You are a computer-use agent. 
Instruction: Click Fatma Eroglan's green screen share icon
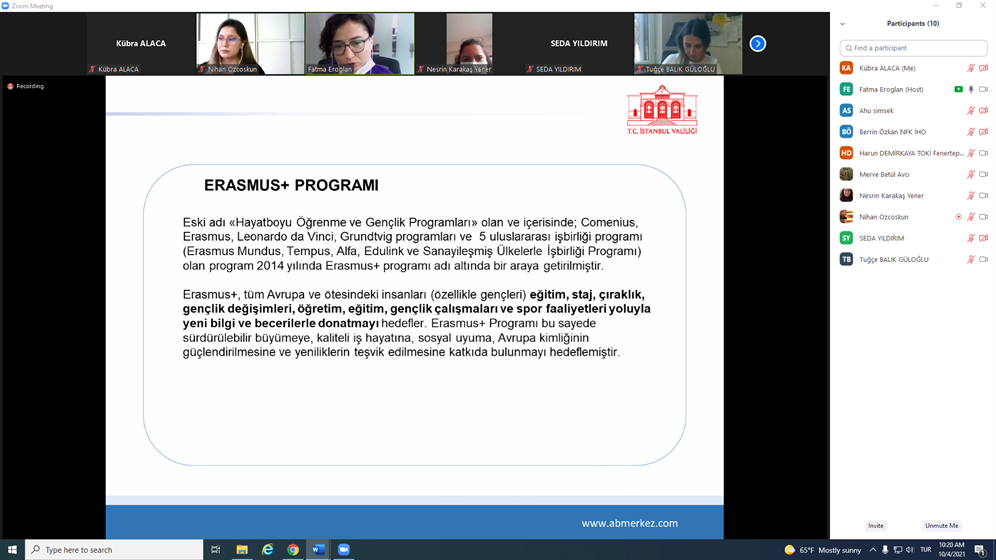click(958, 90)
